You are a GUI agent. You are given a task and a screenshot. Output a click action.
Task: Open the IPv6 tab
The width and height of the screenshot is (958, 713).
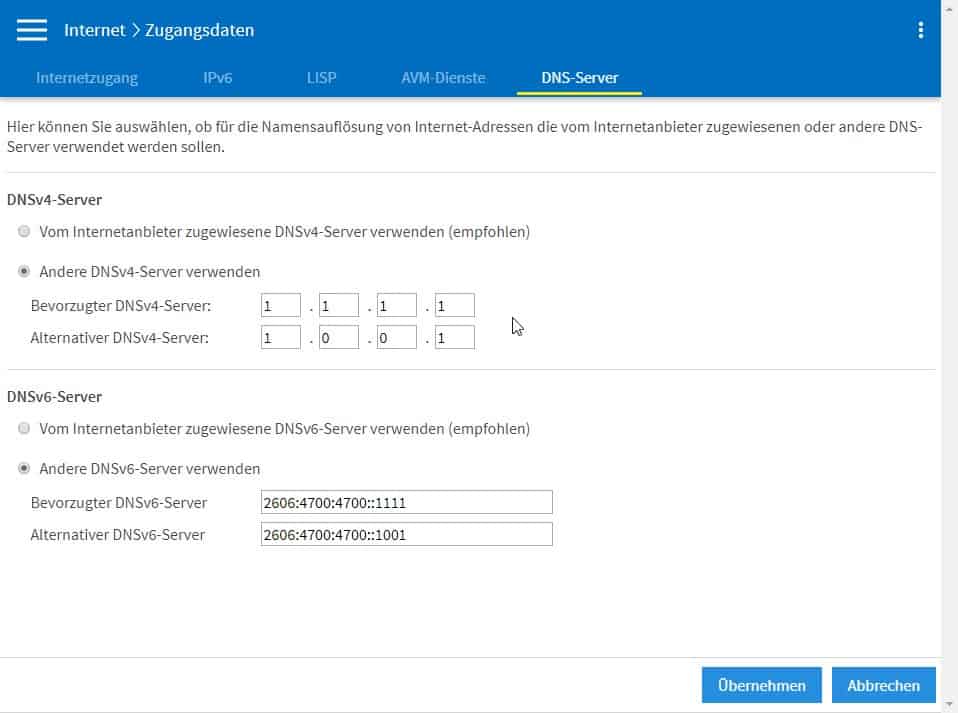217,77
